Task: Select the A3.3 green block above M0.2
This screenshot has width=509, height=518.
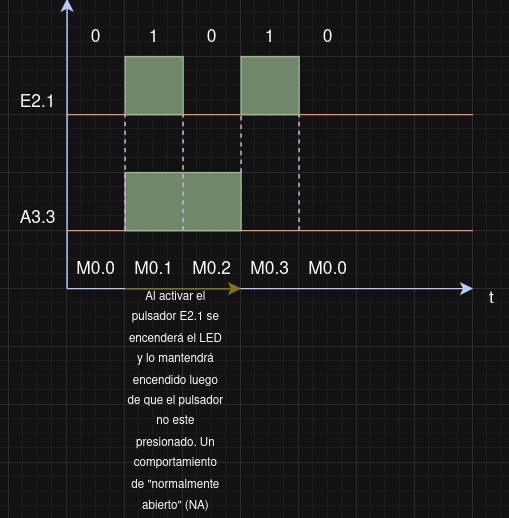Action: tap(212, 201)
